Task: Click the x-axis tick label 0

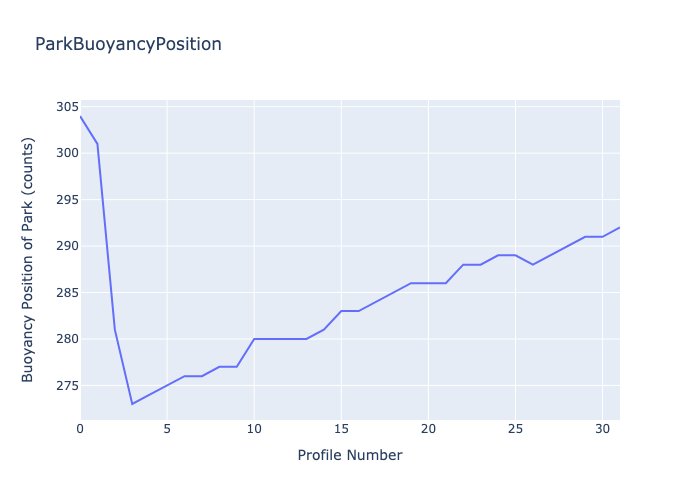Action: coord(80,429)
